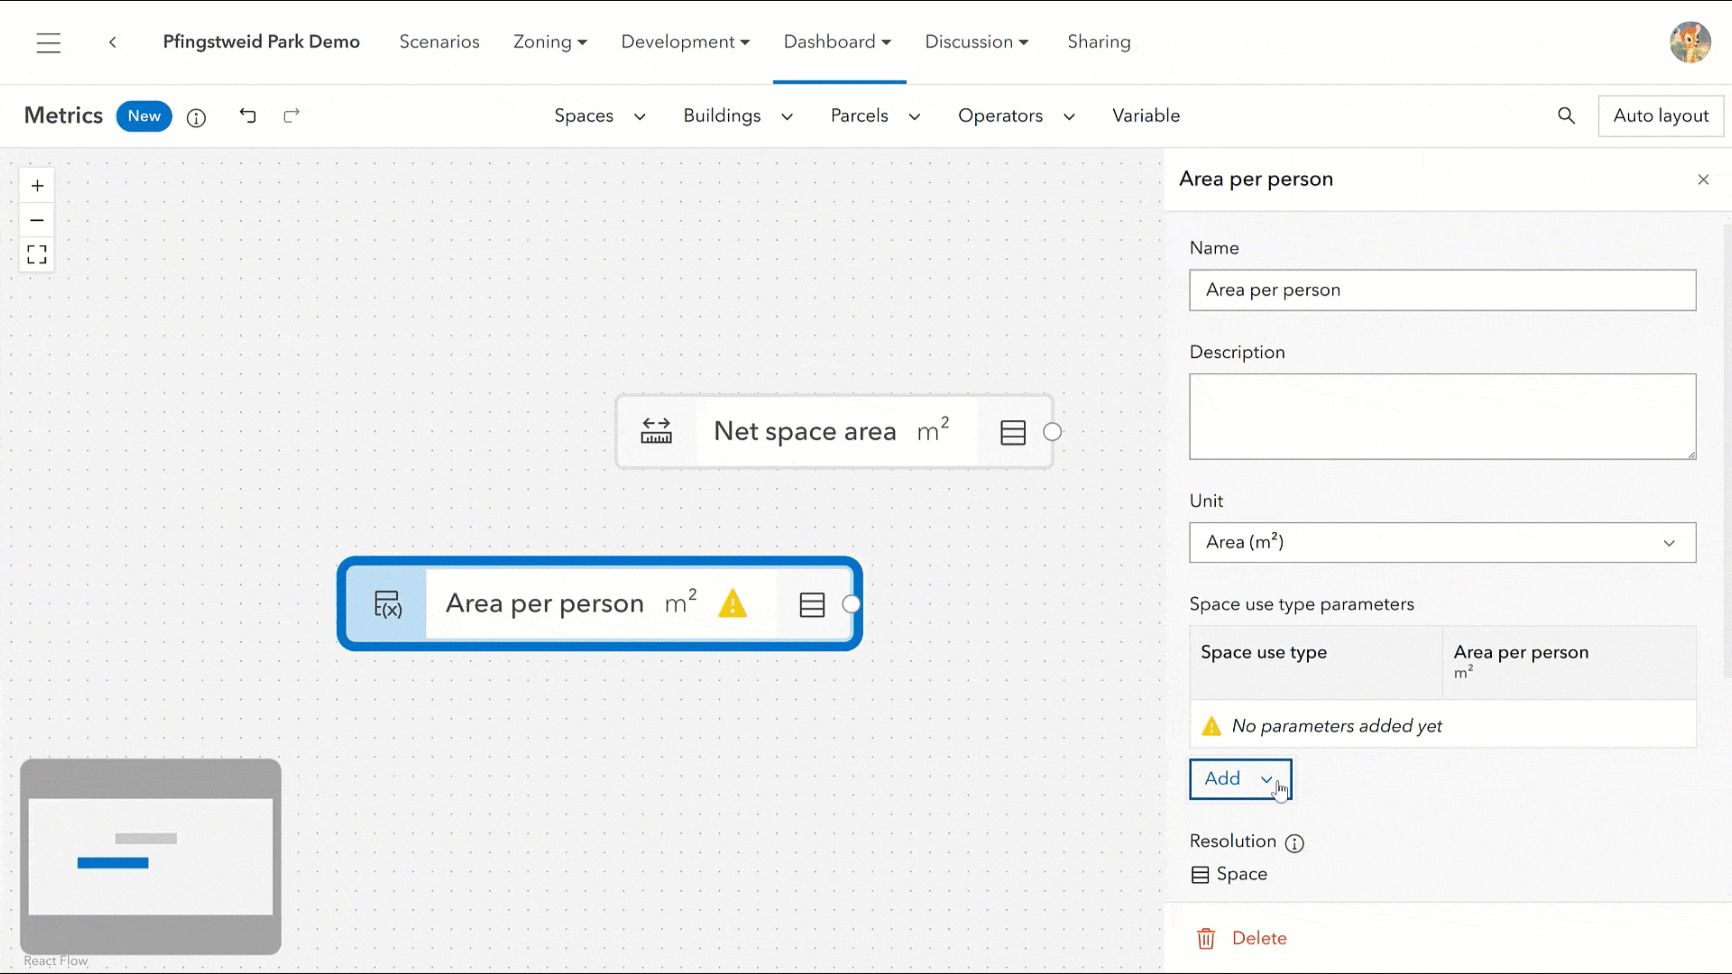The width and height of the screenshot is (1732, 974).
Task: Open the Discussion menu
Action: pos(976,42)
